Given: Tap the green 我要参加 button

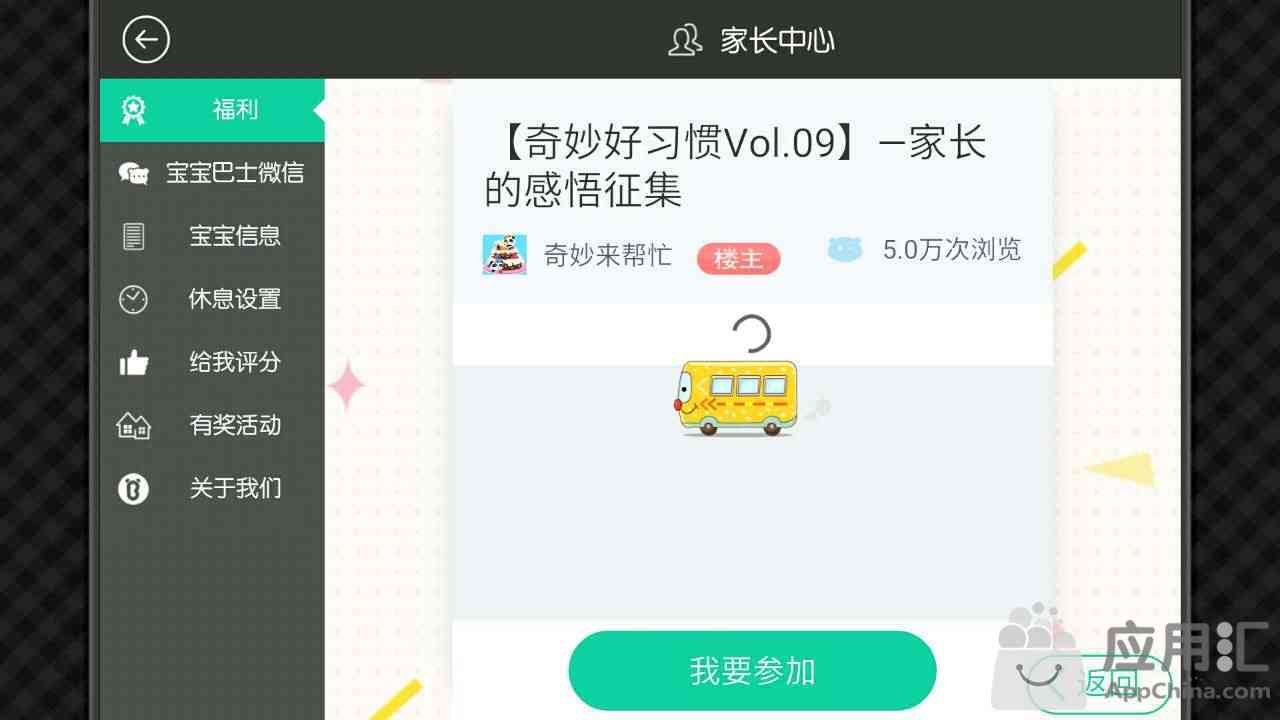Looking at the screenshot, I should (752, 670).
